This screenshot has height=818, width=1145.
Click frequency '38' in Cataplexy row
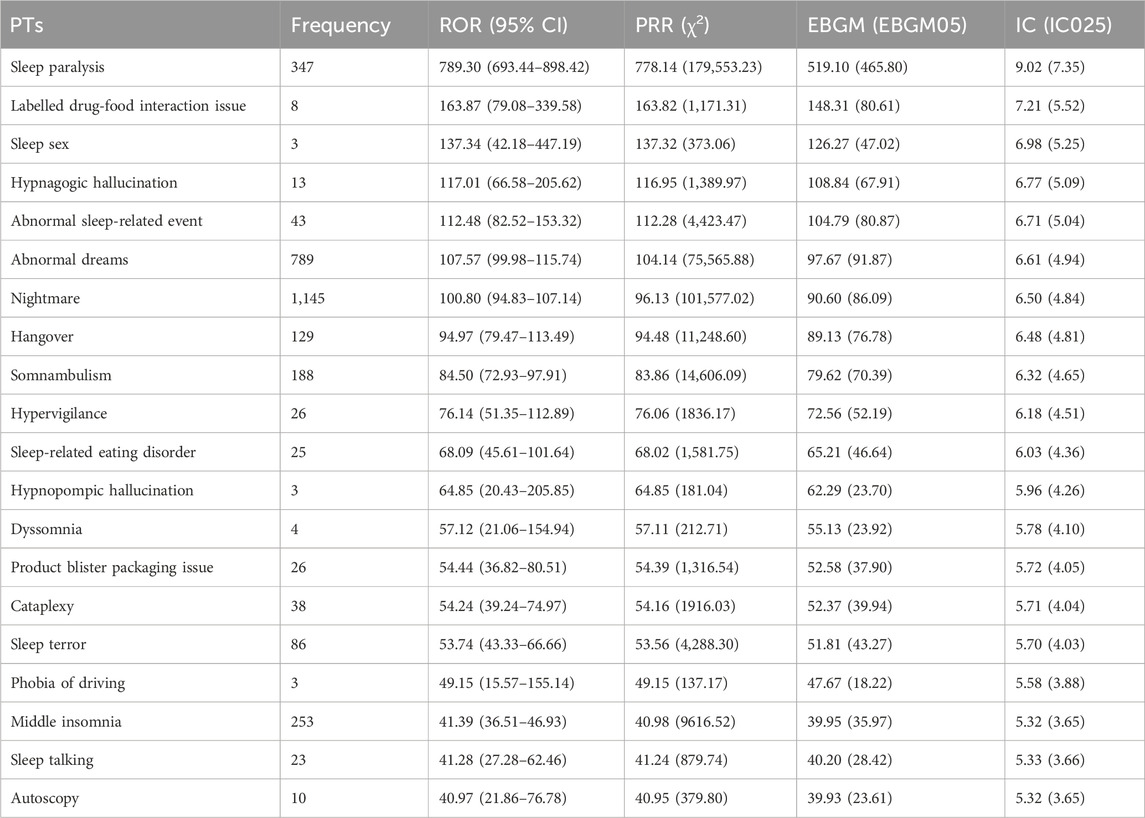[x=299, y=606]
